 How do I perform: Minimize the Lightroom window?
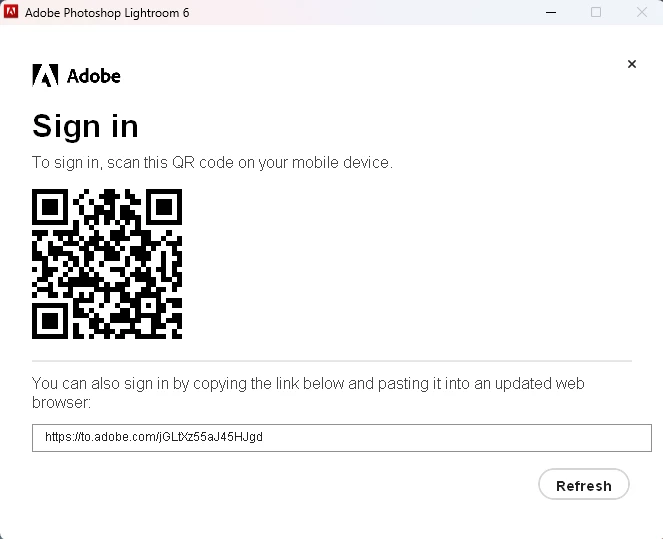click(x=551, y=12)
